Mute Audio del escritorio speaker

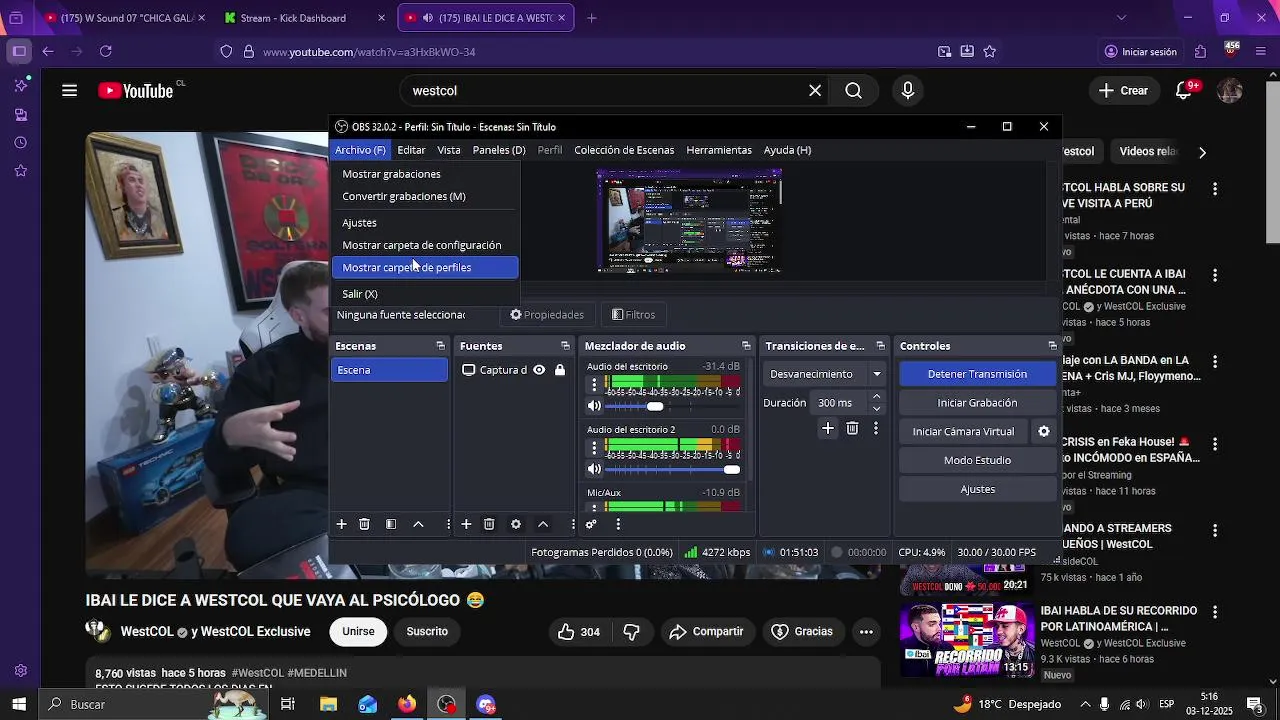coord(594,406)
